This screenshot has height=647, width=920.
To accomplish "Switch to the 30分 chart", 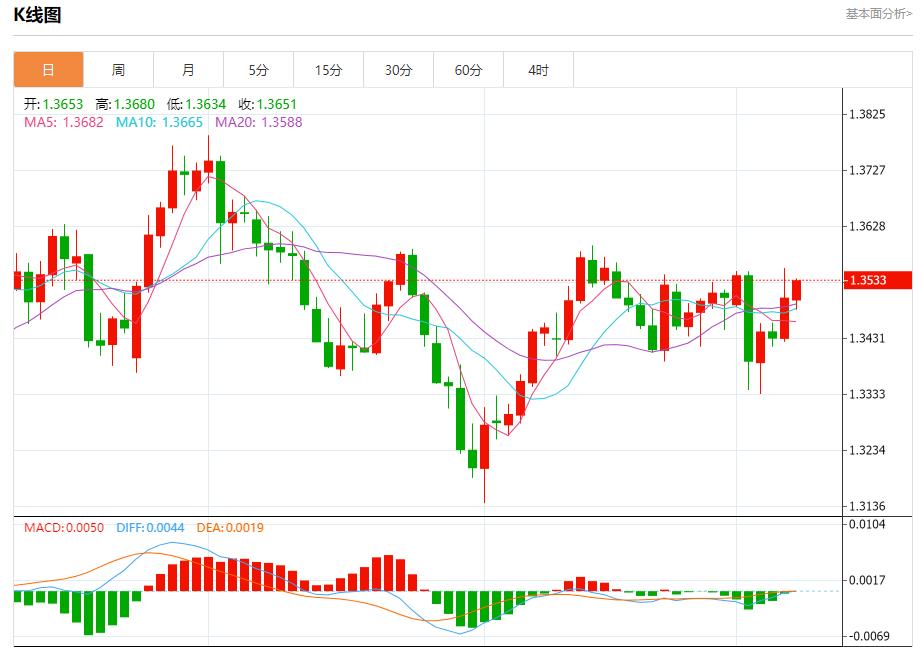I will tap(397, 70).
